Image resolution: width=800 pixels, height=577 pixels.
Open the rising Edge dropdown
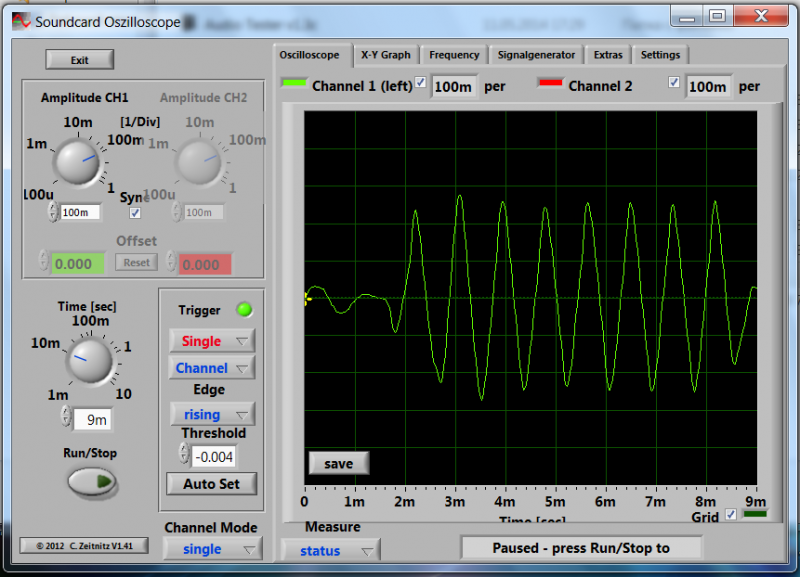[x=212, y=414]
